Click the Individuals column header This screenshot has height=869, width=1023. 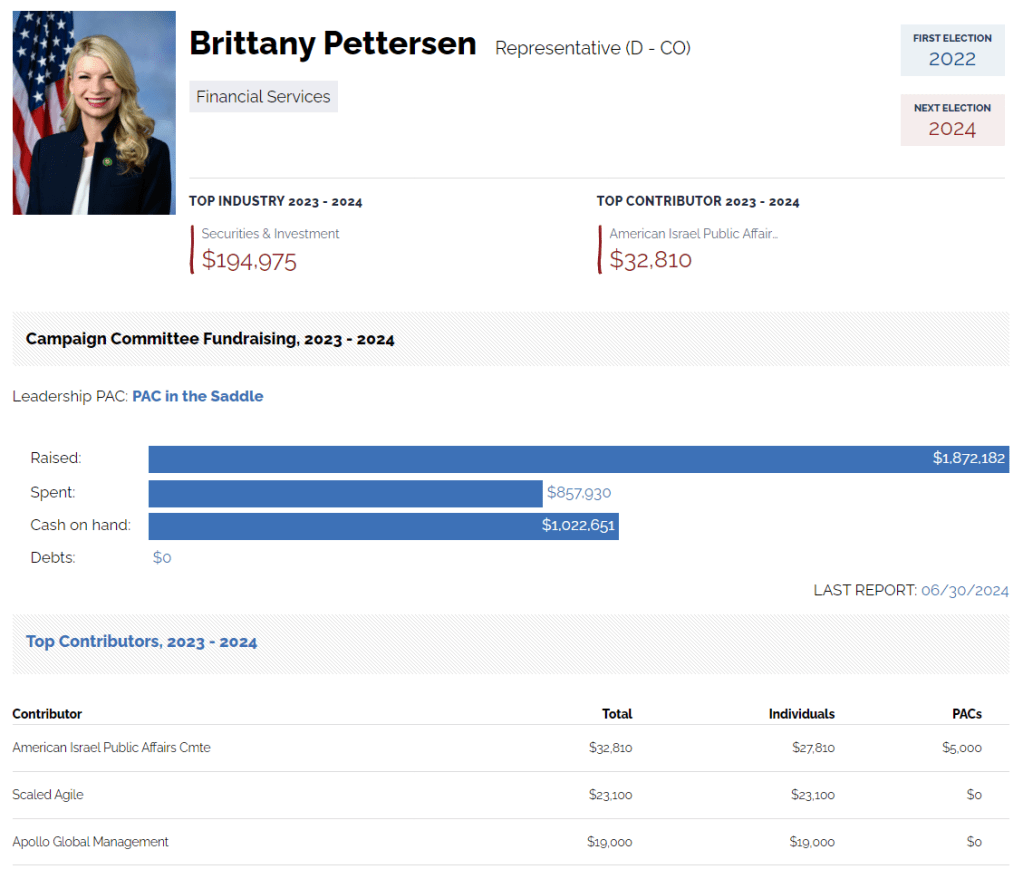[801, 714]
